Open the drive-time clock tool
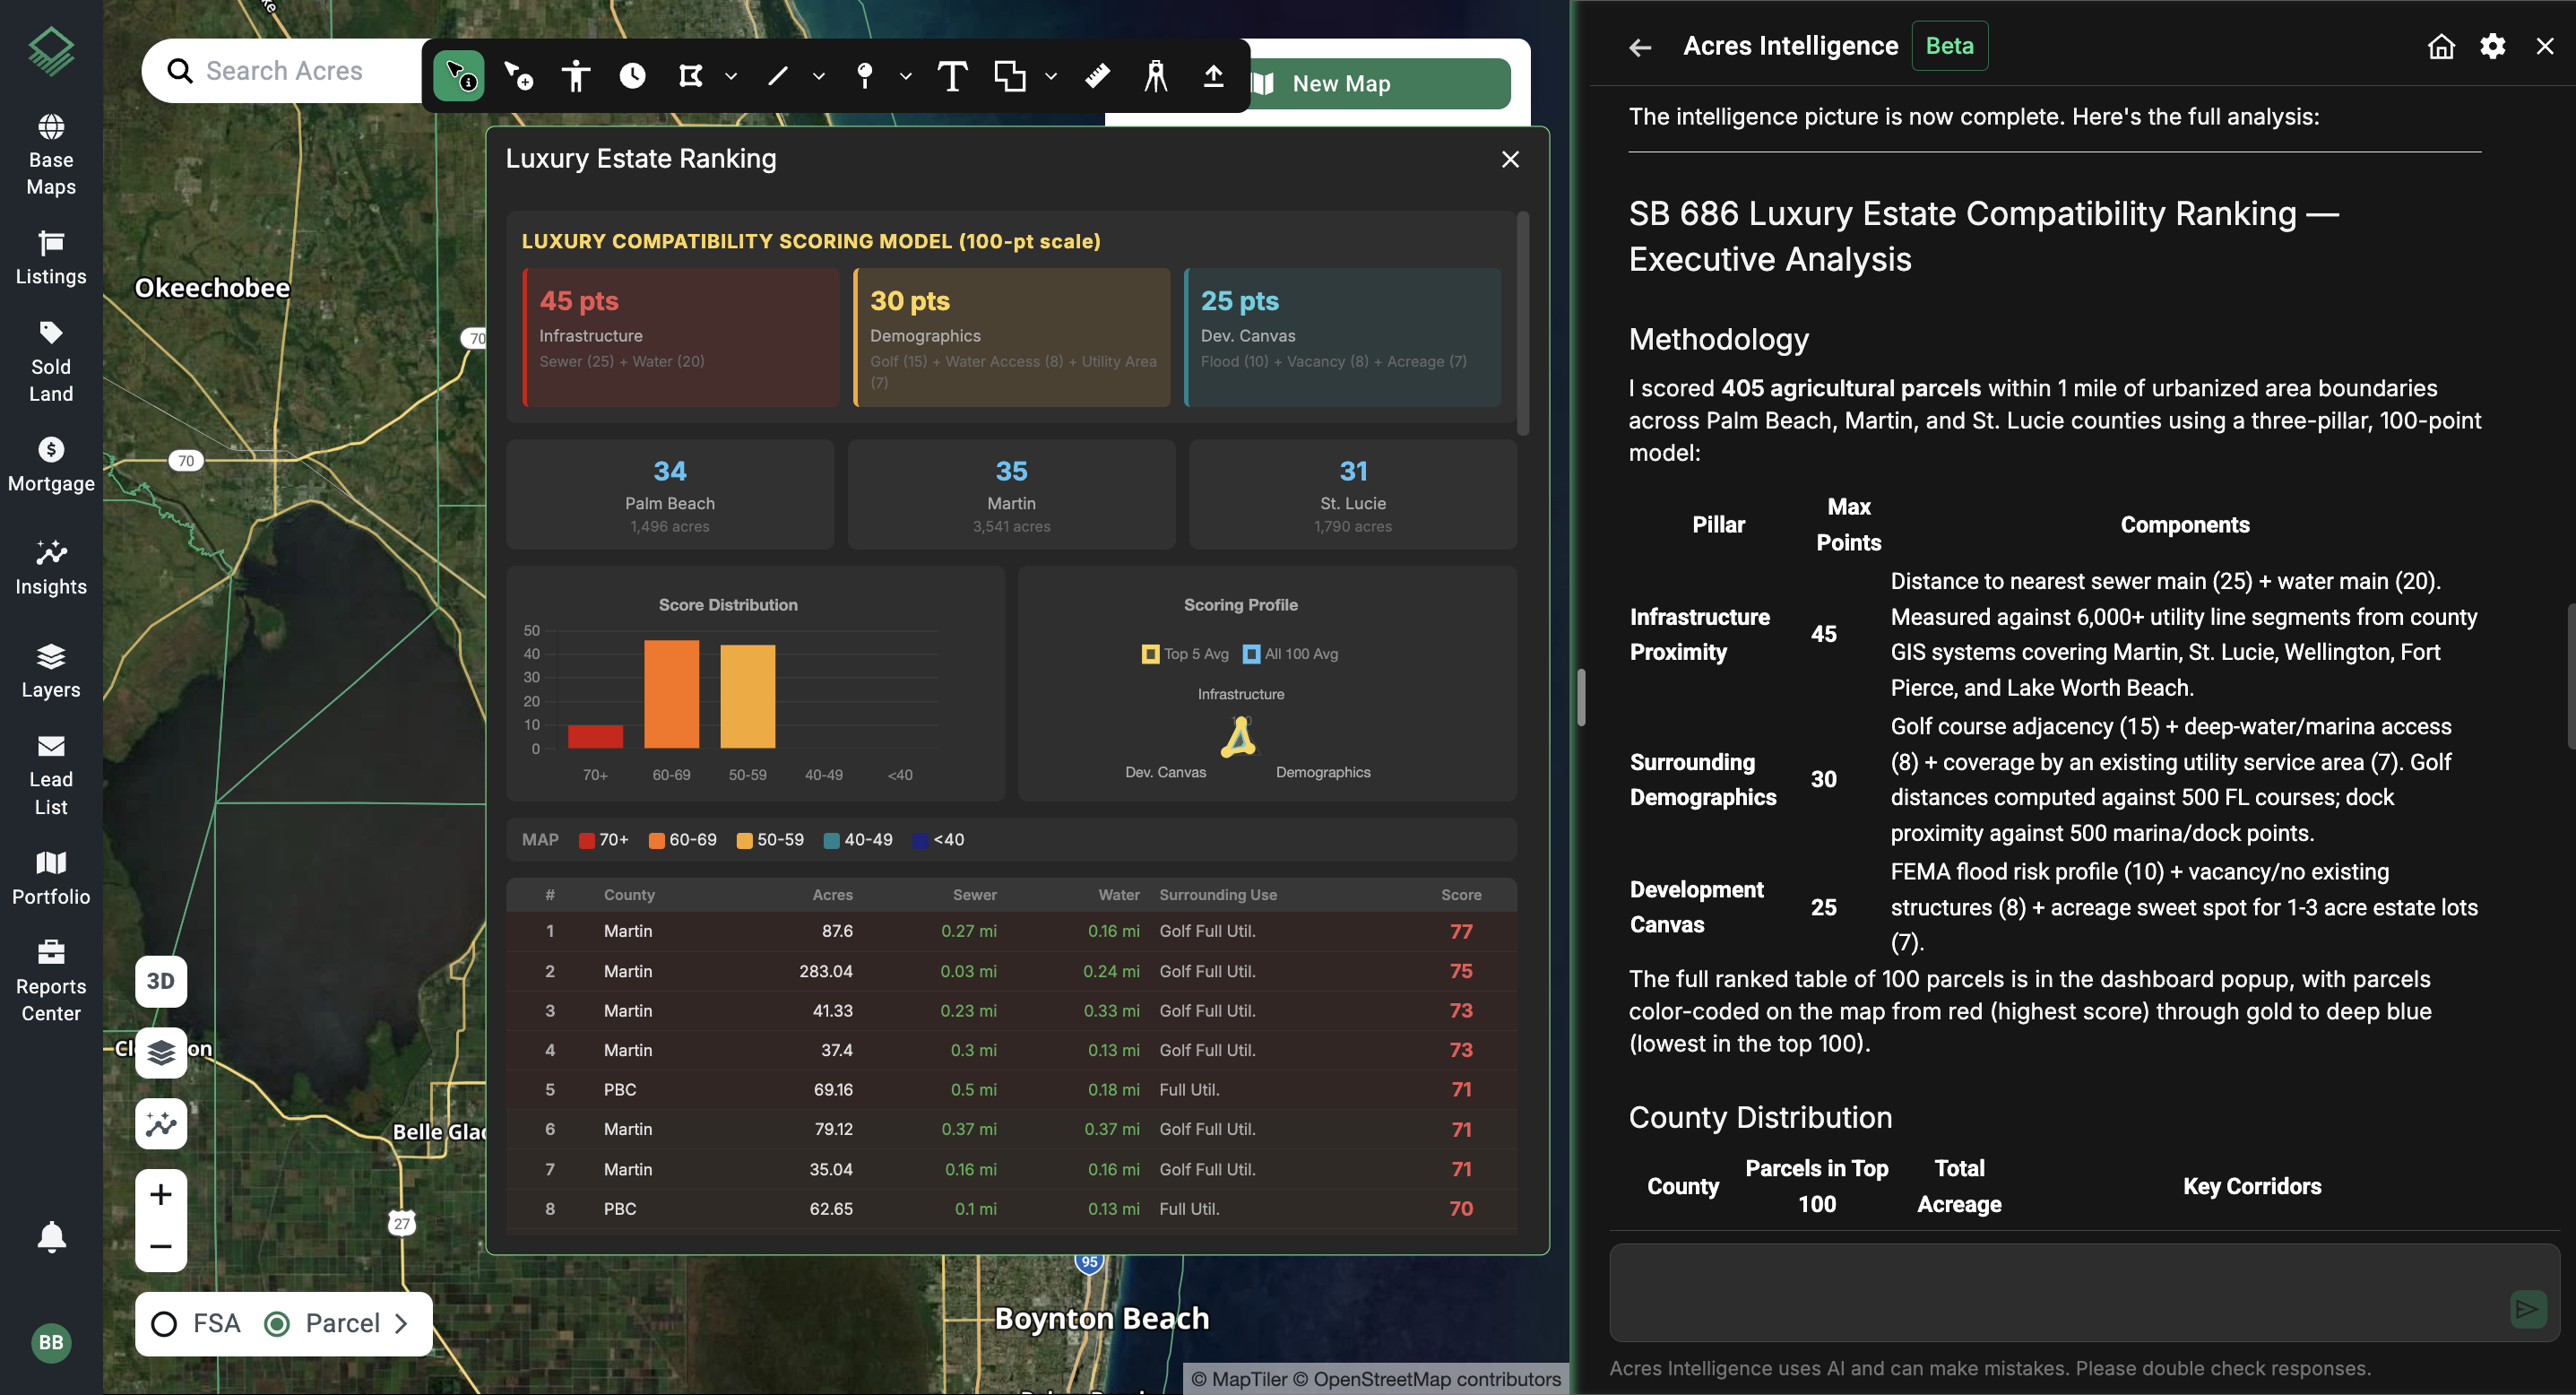The image size is (2576, 1395). coord(633,76)
